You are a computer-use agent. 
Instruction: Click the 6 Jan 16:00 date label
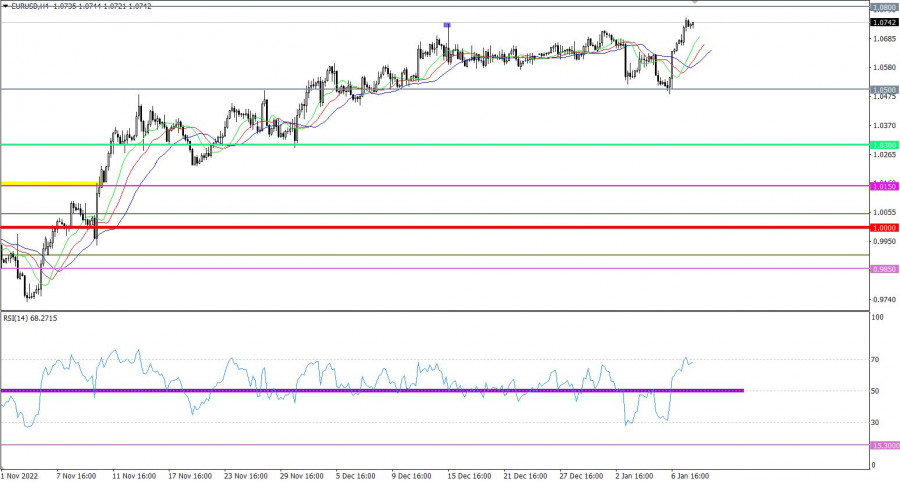pos(689,476)
